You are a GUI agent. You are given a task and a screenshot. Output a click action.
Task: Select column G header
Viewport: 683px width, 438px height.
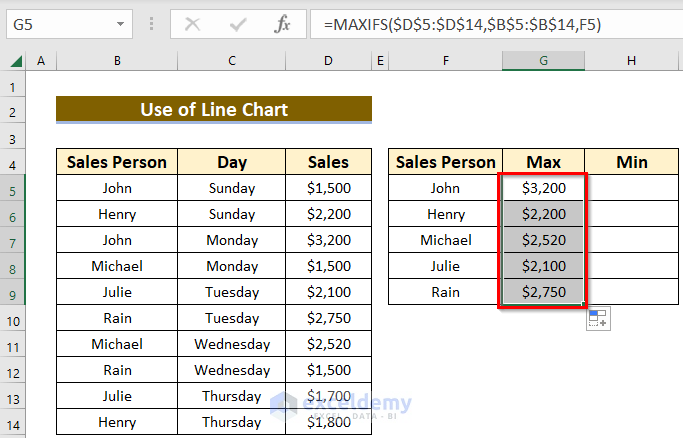coord(543,61)
